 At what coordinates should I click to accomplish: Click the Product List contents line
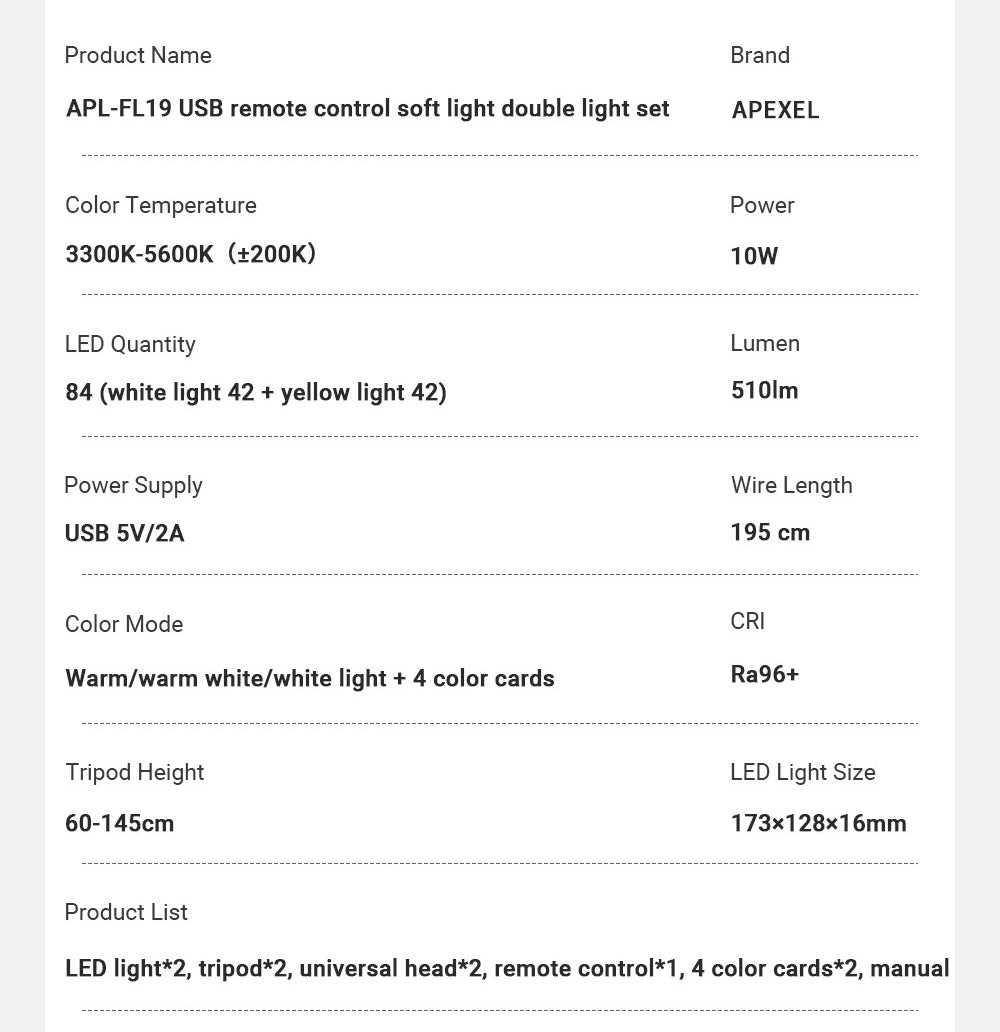click(506, 968)
